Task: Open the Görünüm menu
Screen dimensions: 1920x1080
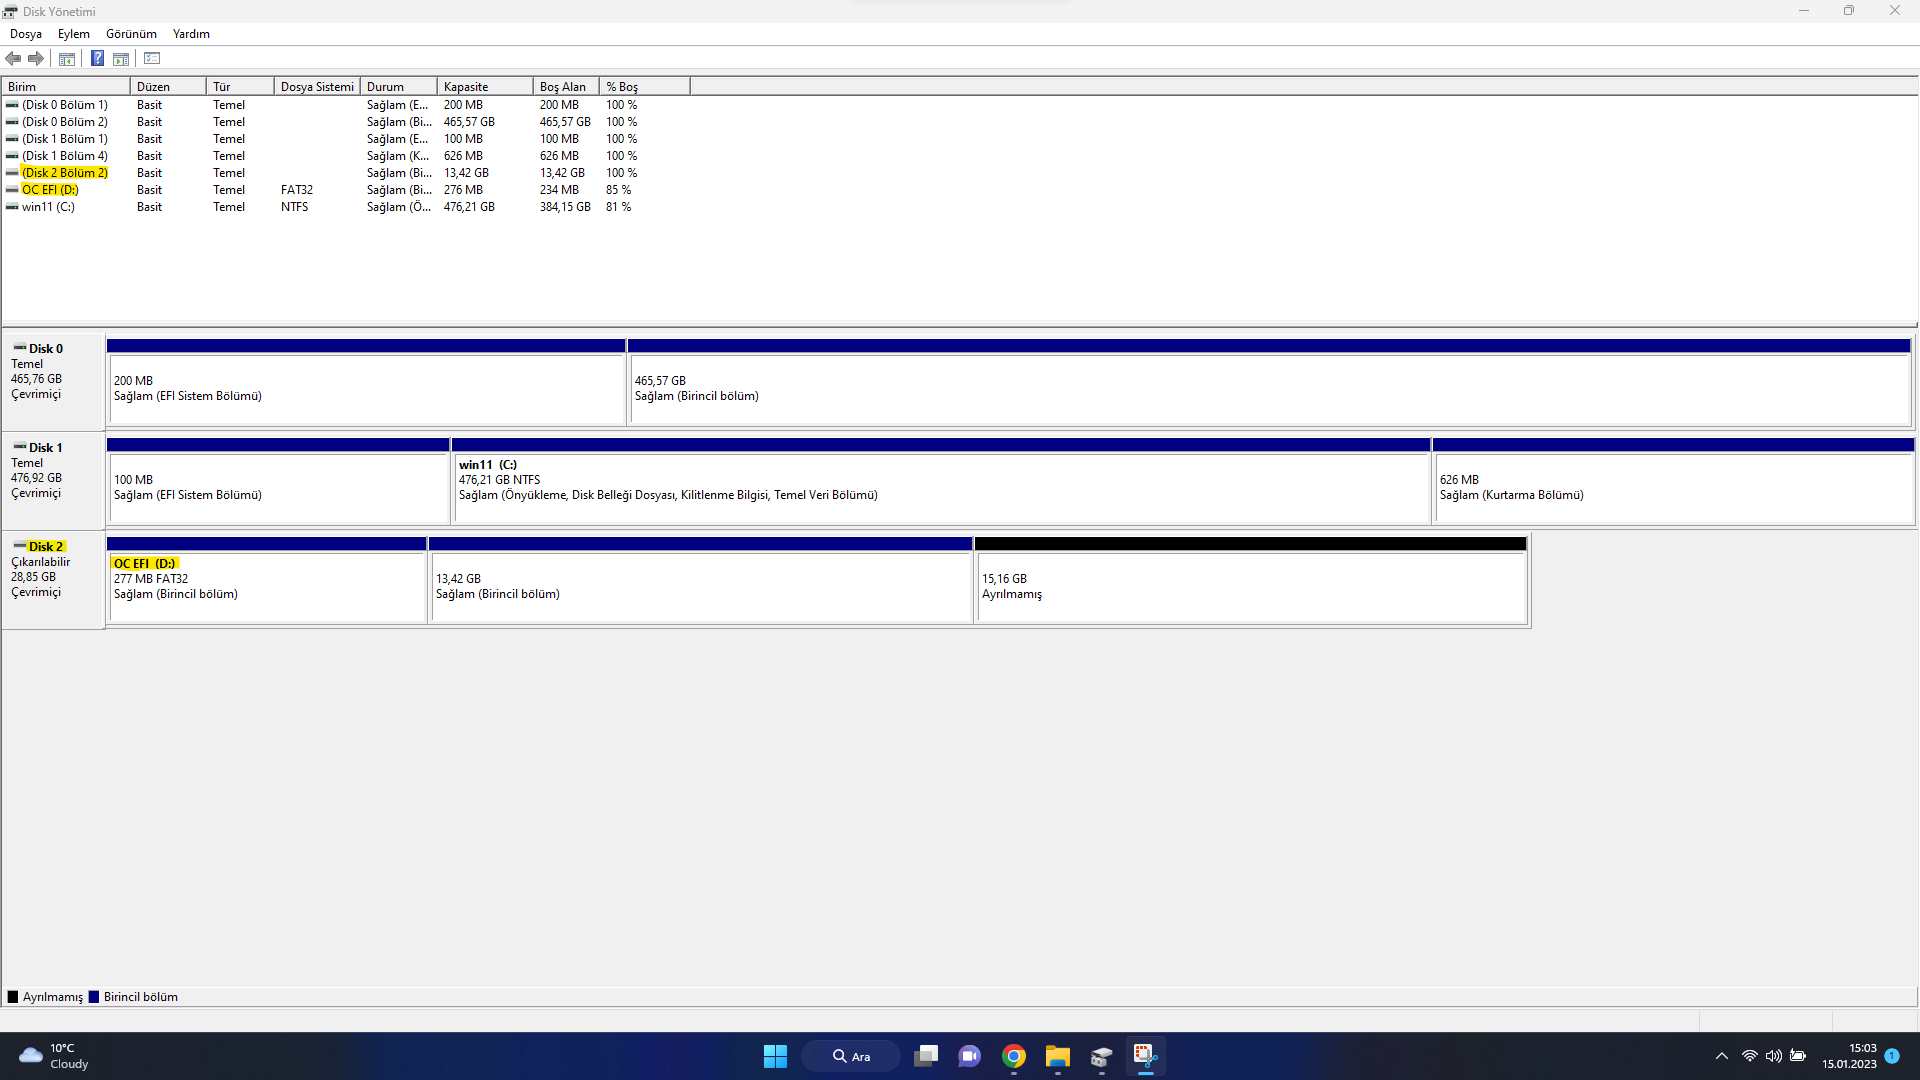Action: tap(131, 34)
